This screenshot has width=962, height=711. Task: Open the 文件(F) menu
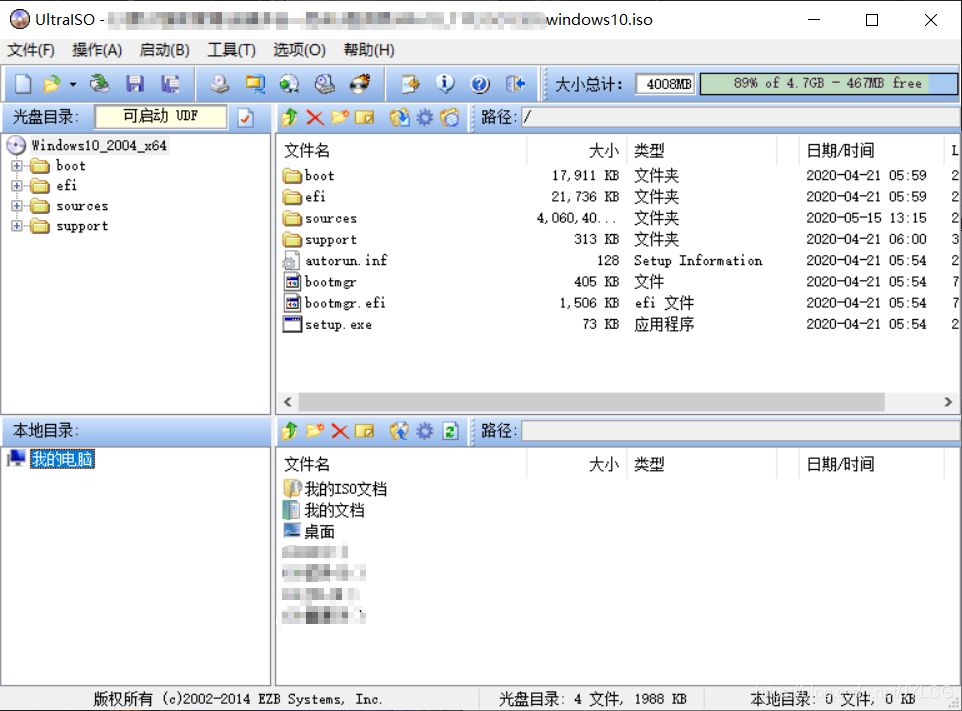pyautogui.click(x=31, y=50)
